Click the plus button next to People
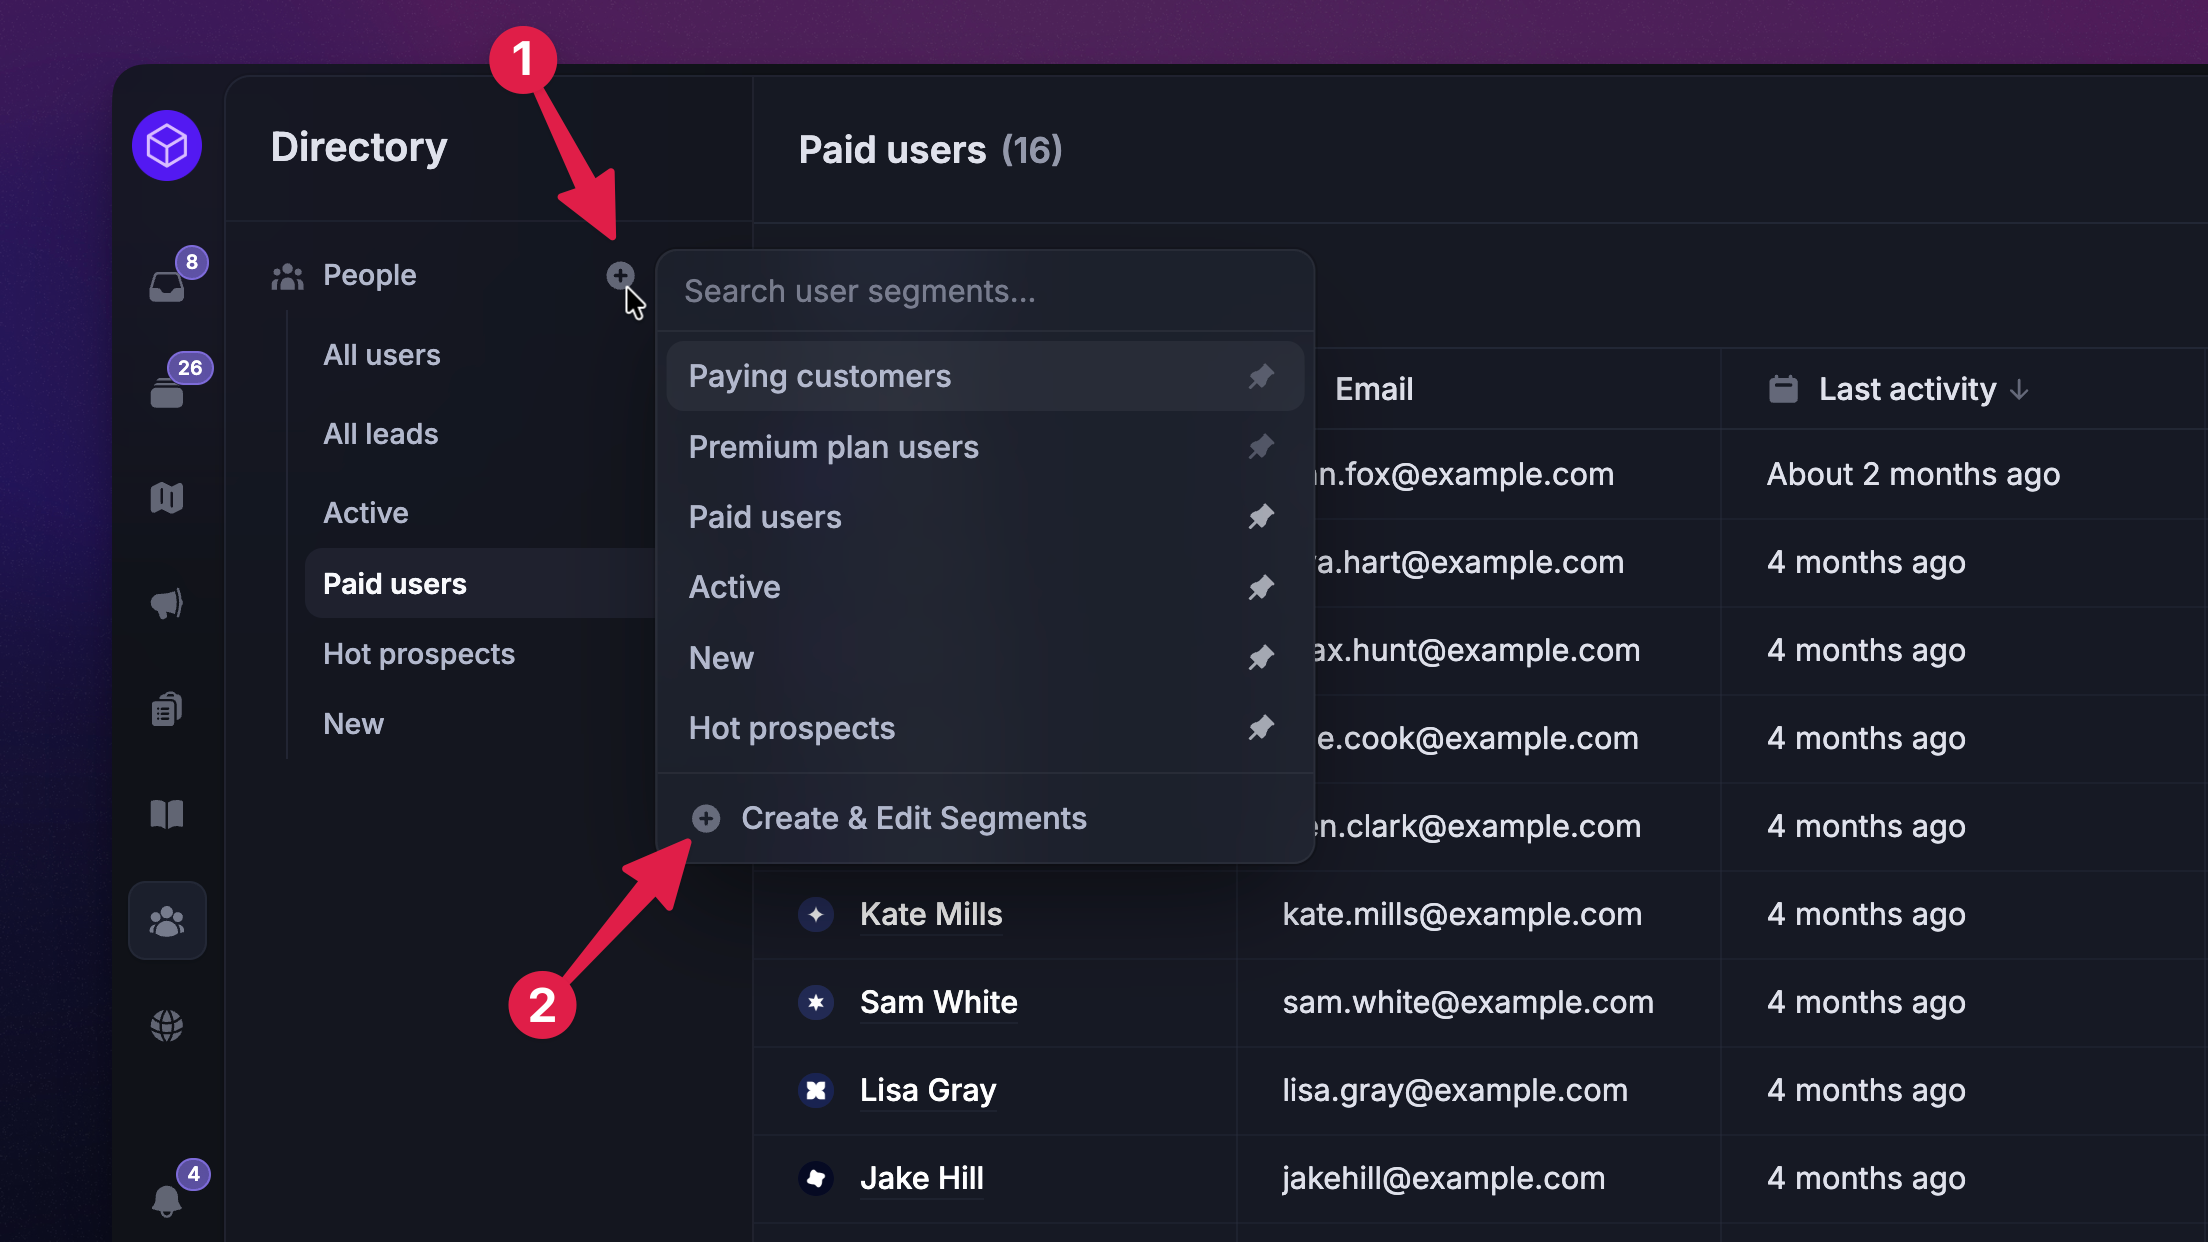The height and width of the screenshot is (1242, 2208). pyautogui.click(x=620, y=275)
